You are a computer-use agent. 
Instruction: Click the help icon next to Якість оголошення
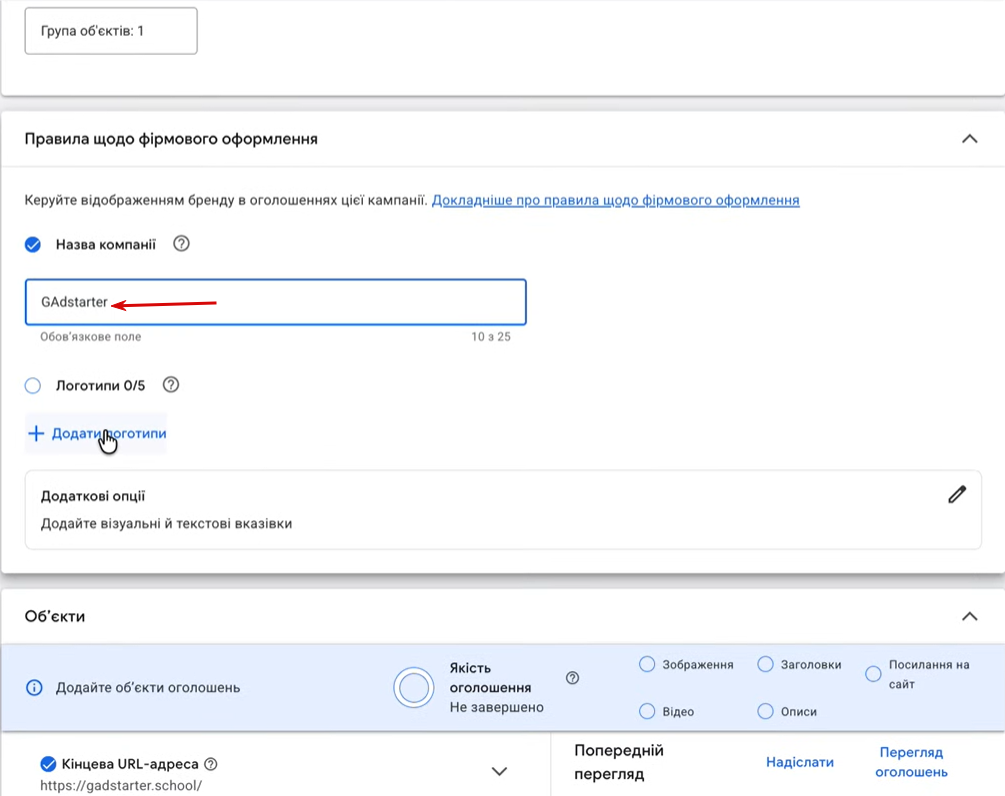click(572, 678)
